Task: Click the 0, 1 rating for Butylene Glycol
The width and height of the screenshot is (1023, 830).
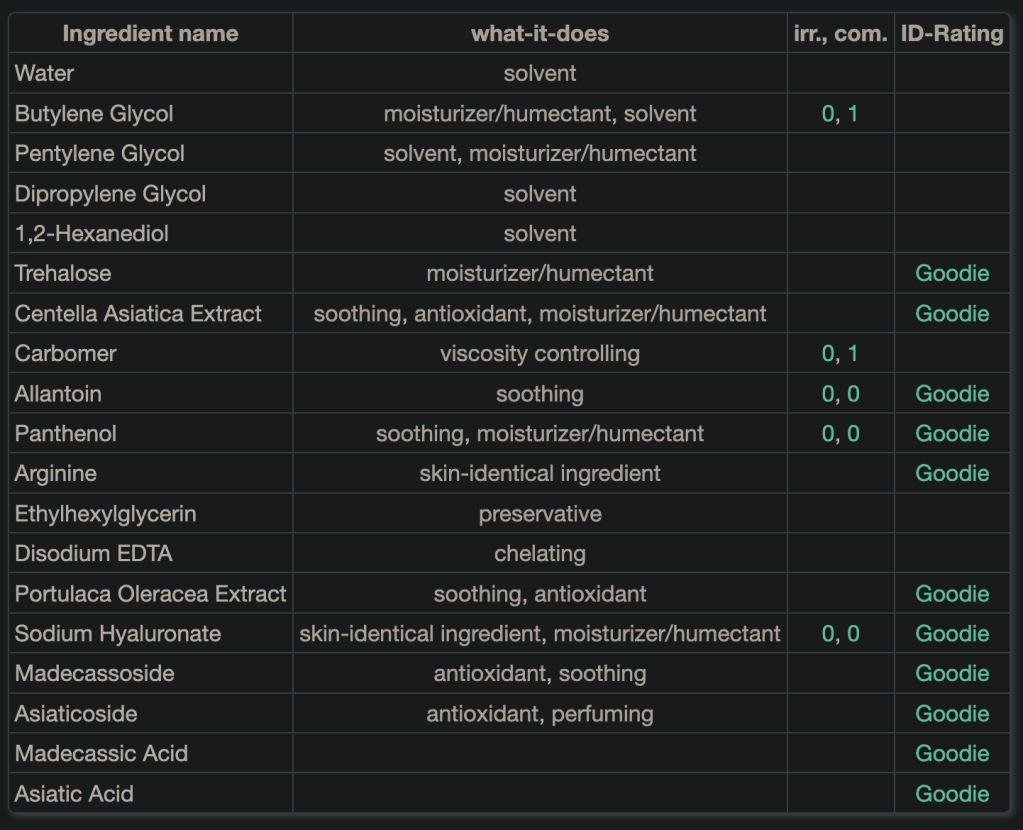Action: 840,114
